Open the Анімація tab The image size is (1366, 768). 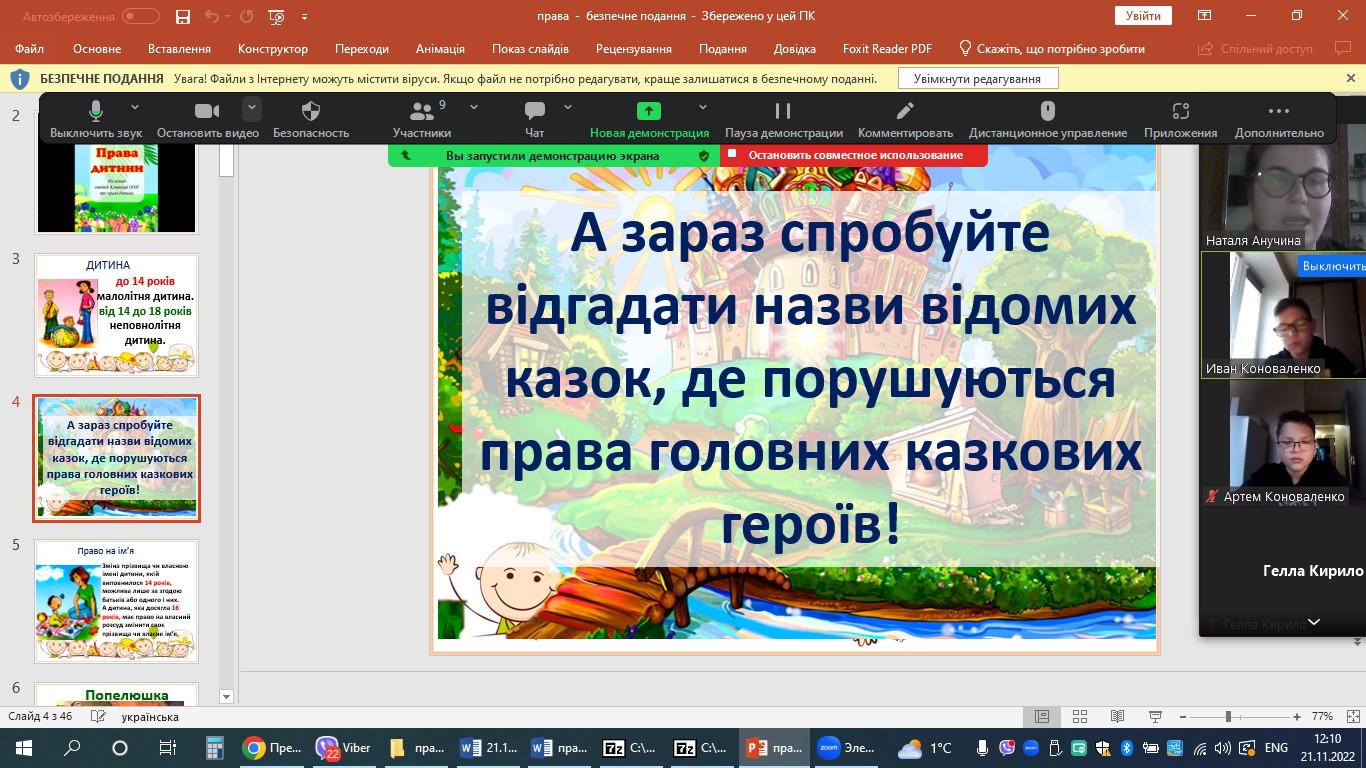(440, 49)
